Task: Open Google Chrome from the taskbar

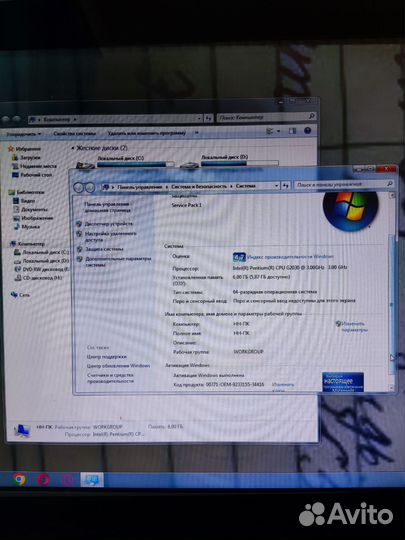Action: tap(19, 479)
